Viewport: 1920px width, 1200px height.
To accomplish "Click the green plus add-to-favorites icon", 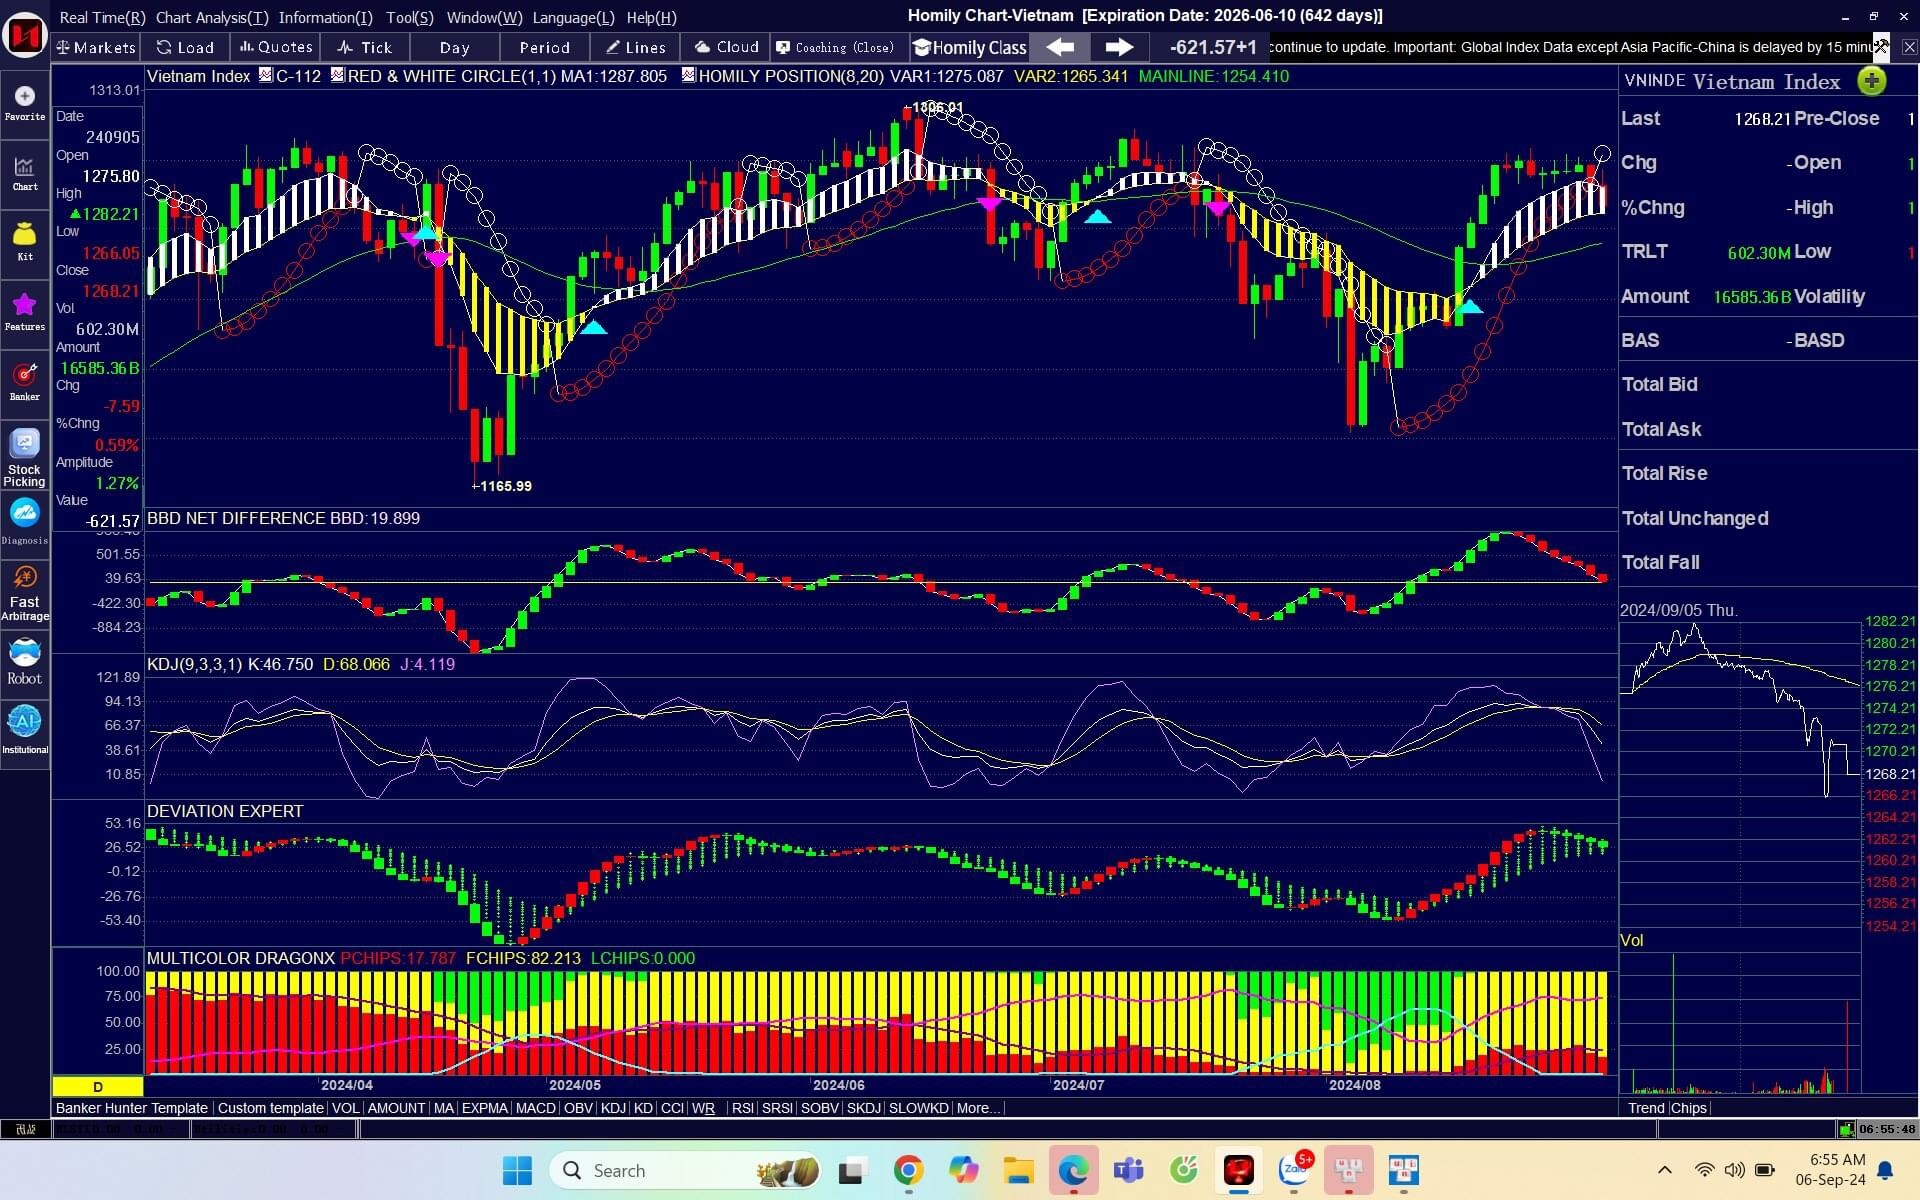I will [1871, 81].
